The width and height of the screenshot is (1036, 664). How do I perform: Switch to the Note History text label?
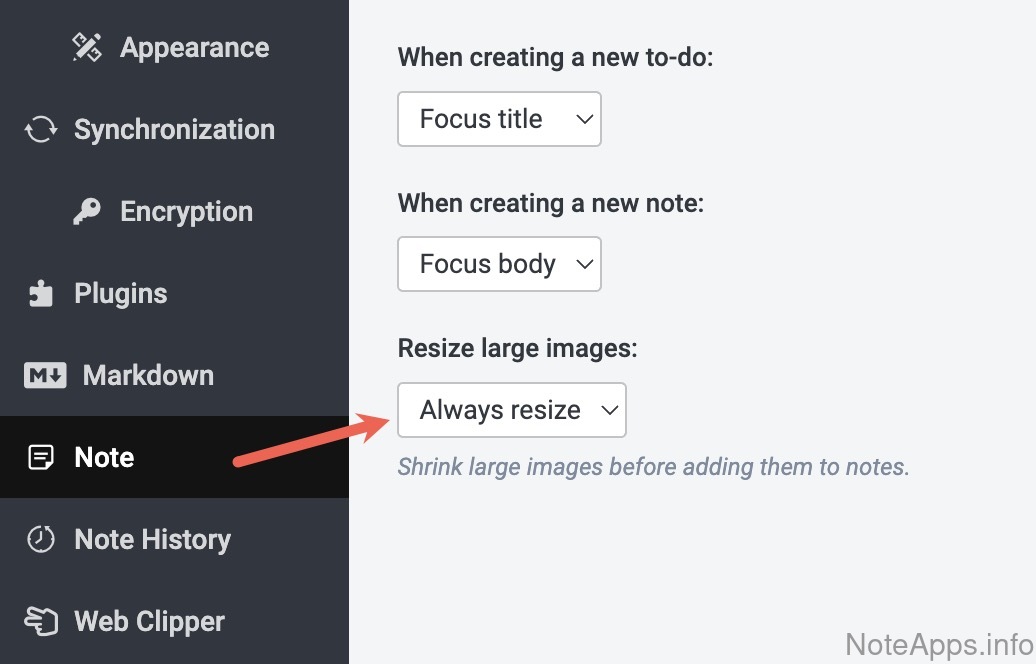152,540
